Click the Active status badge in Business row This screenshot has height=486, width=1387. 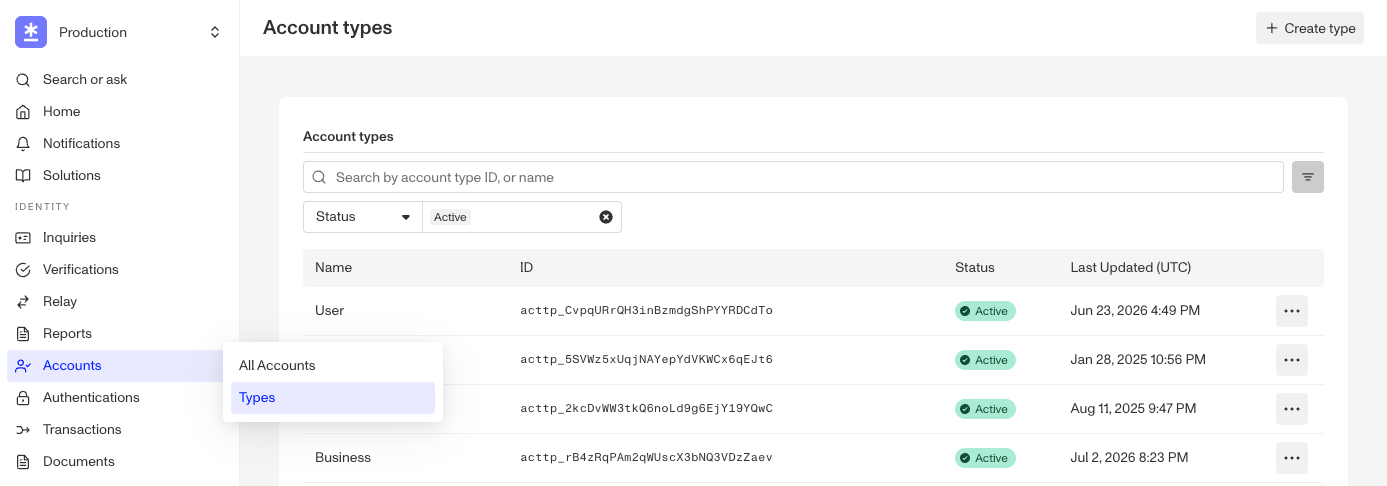(x=985, y=458)
